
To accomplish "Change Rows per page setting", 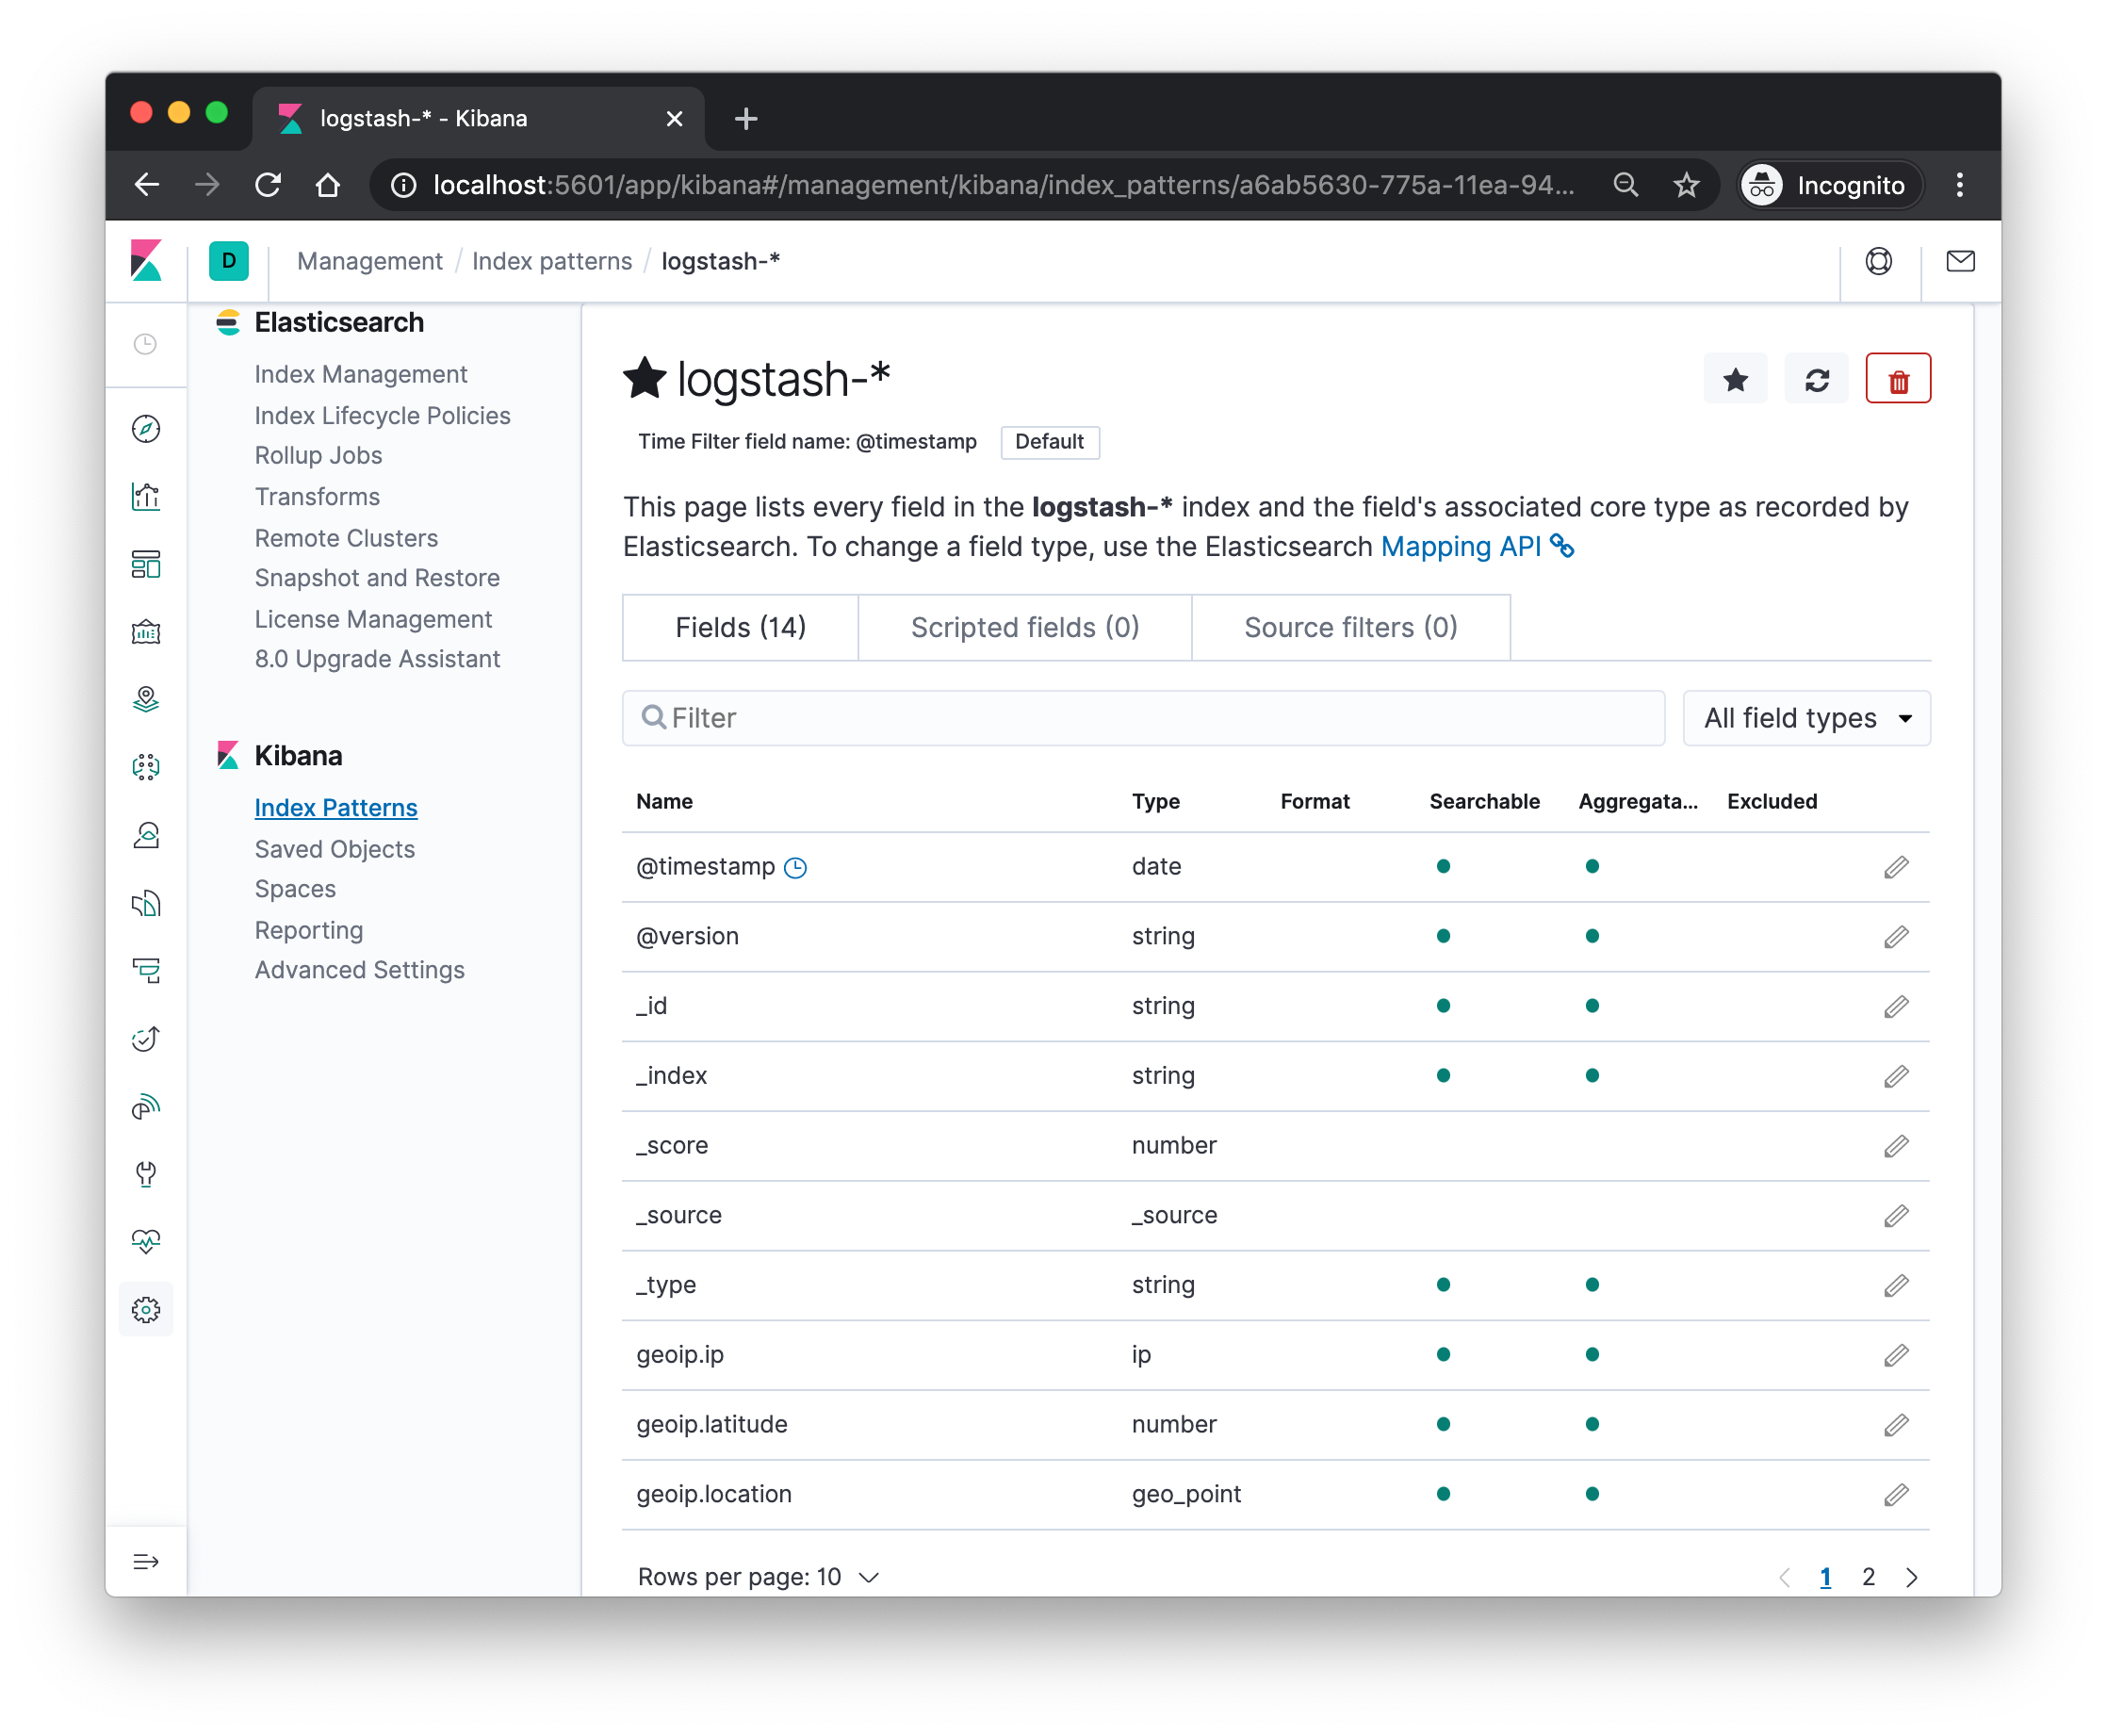I will click(759, 1577).
